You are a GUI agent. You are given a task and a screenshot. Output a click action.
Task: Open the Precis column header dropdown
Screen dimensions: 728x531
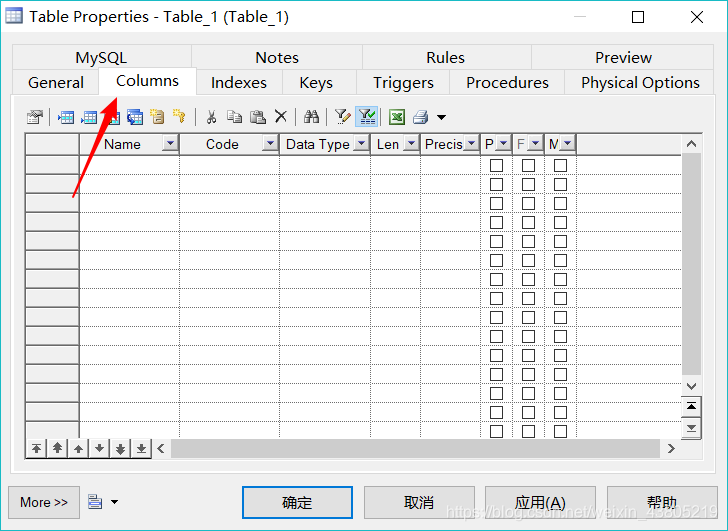(471, 144)
